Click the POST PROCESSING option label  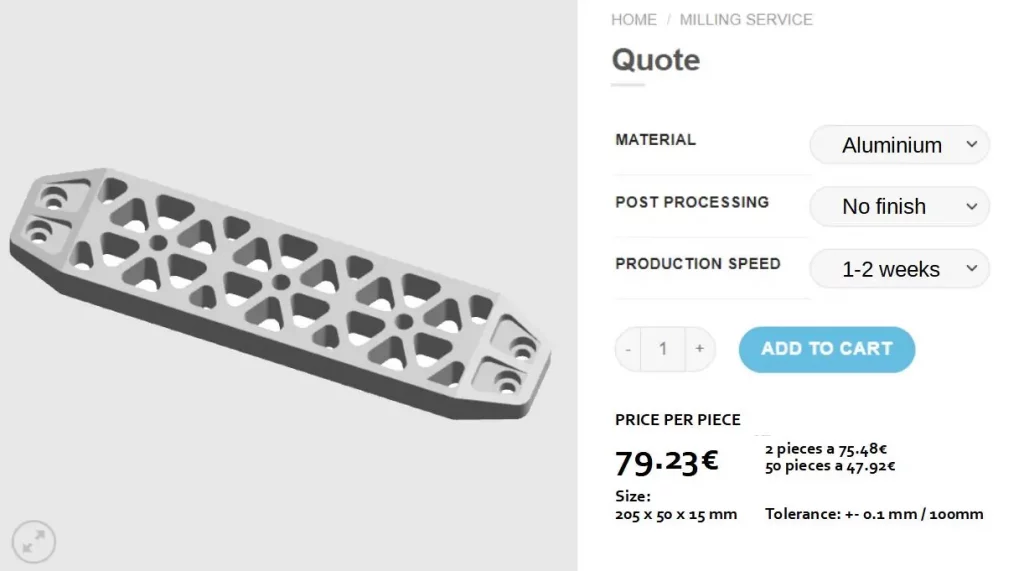[x=692, y=202]
